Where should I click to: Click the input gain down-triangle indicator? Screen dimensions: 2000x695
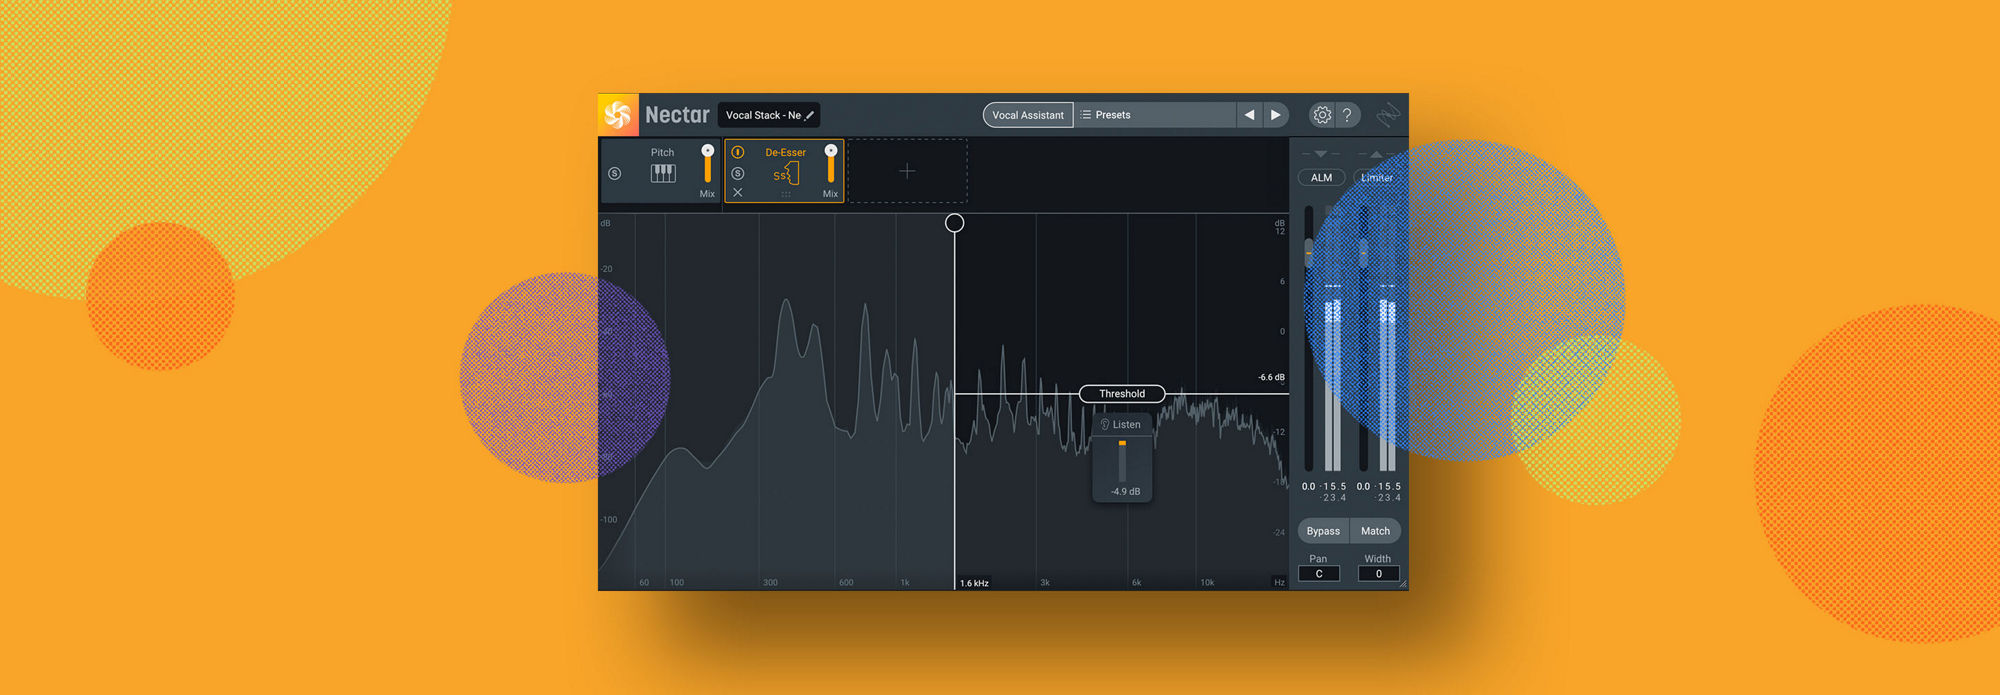[x=1321, y=154]
